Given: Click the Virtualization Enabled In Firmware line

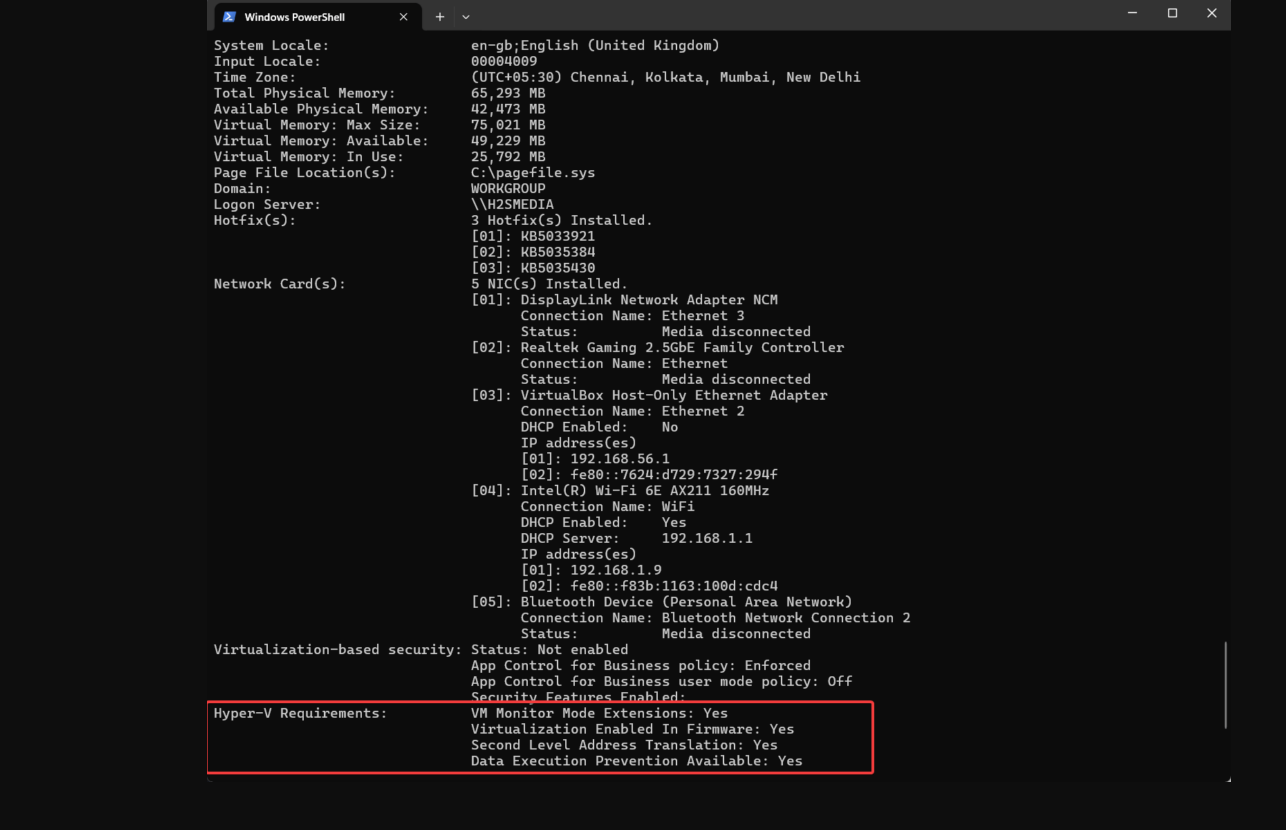Looking at the screenshot, I should coord(632,728).
